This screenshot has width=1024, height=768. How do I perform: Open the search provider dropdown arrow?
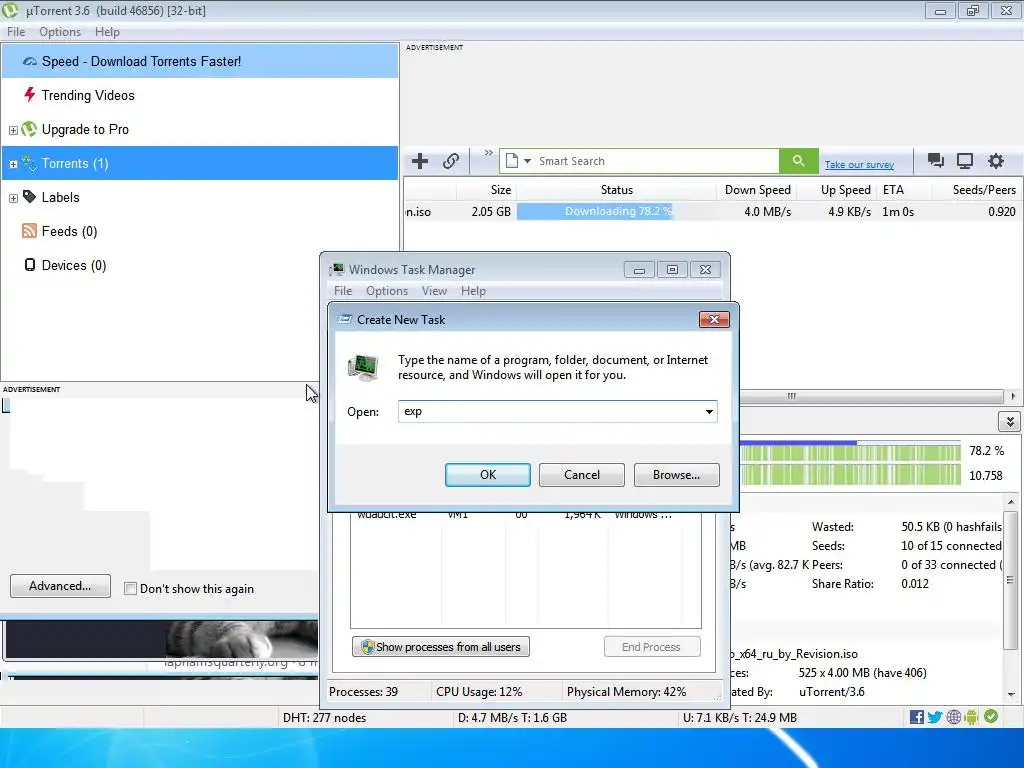tap(527, 161)
